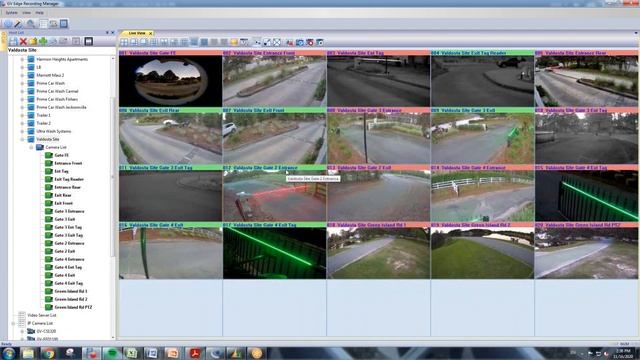The width and height of the screenshot is (640, 360).
Task: Click the 005 Entrance Rear camera feed
Action: [x=587, y=81]
